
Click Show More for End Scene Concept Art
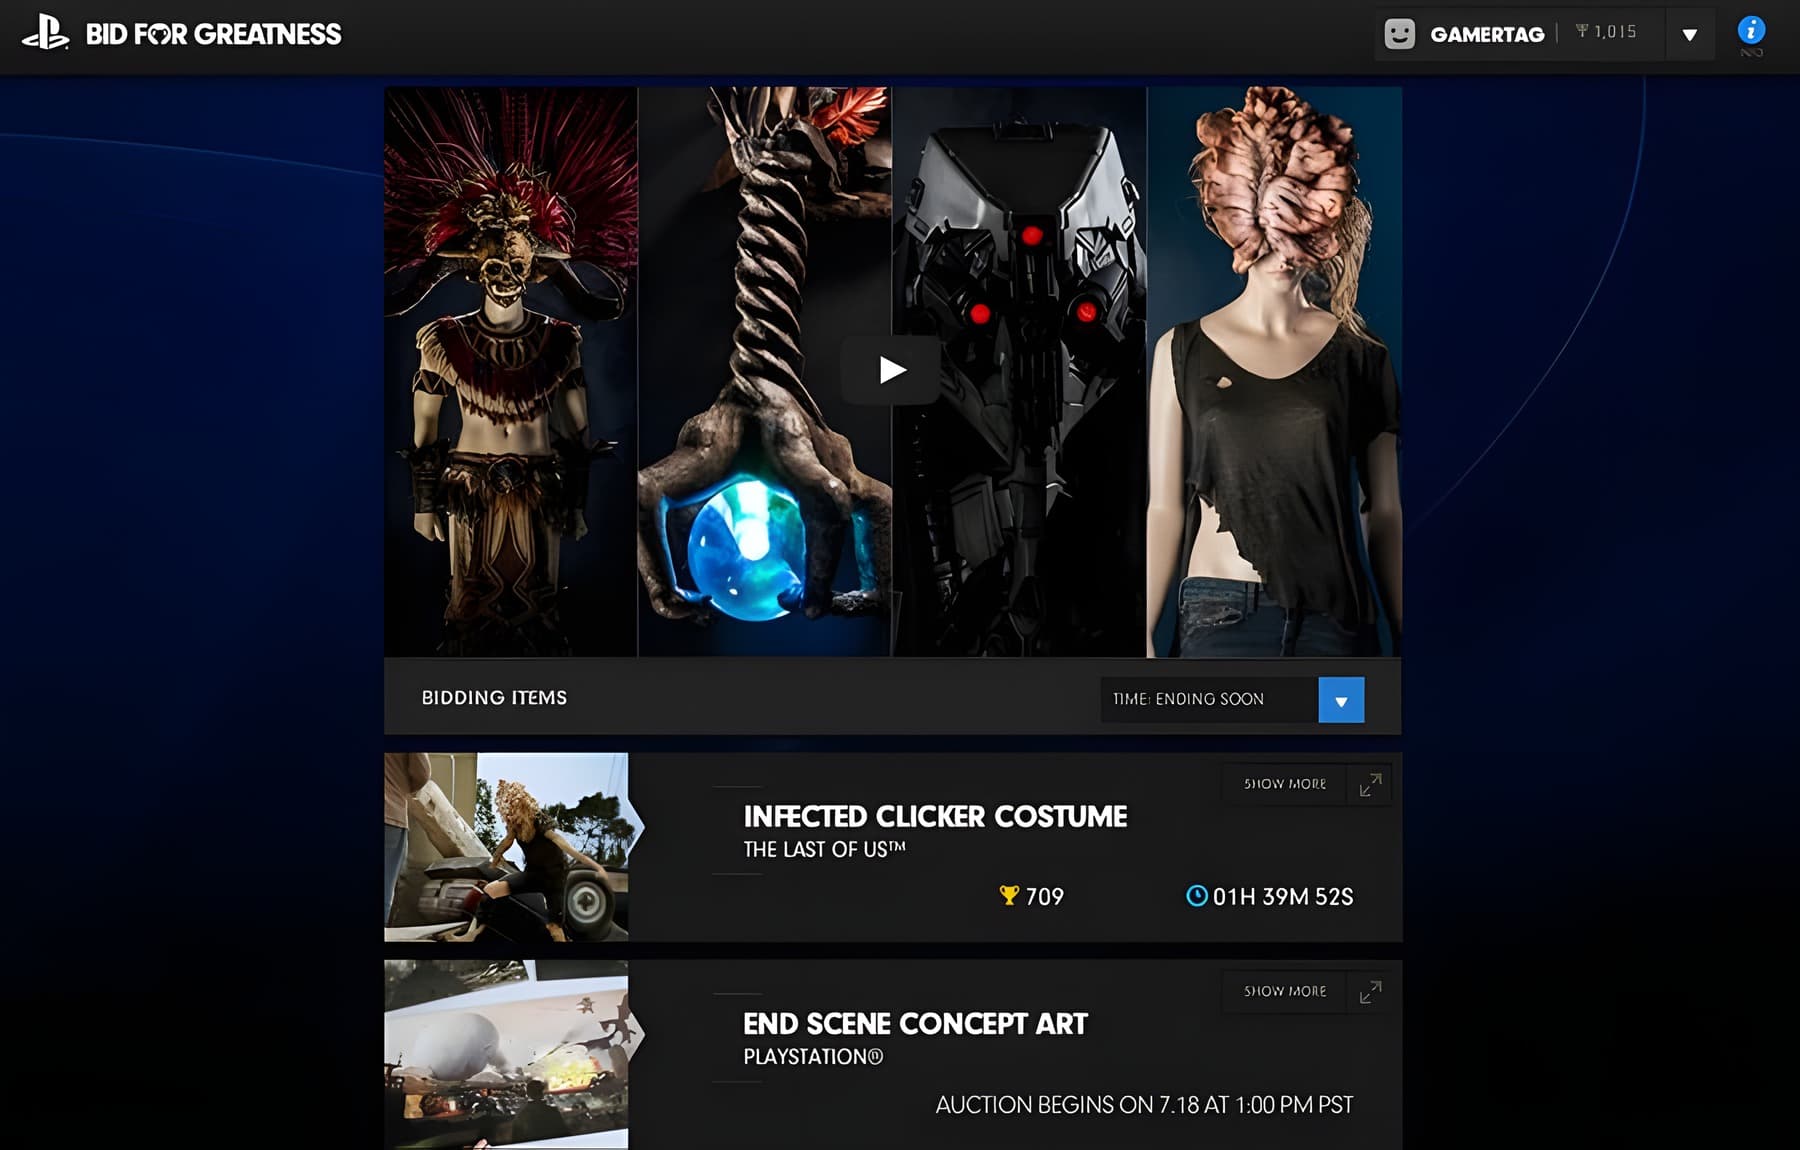tap(1285, 991)
